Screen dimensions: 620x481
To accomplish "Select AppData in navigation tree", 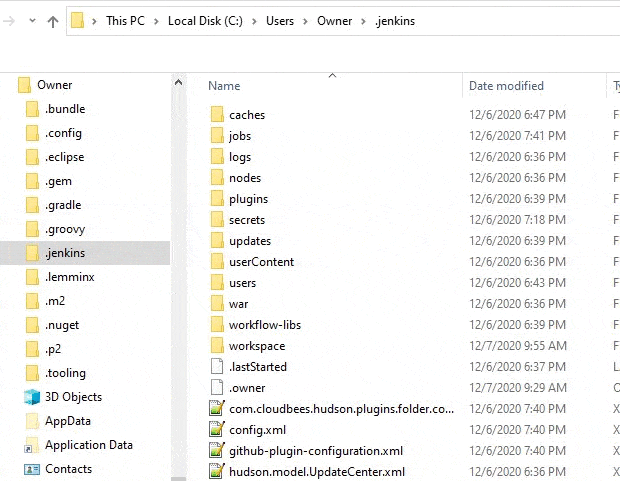I will (x=68, y=421).
